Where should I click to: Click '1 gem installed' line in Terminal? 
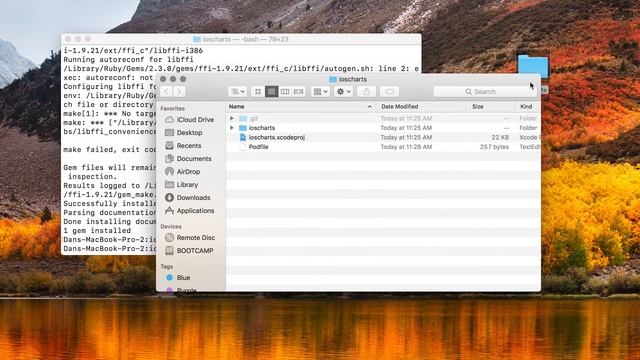(97, 231)
